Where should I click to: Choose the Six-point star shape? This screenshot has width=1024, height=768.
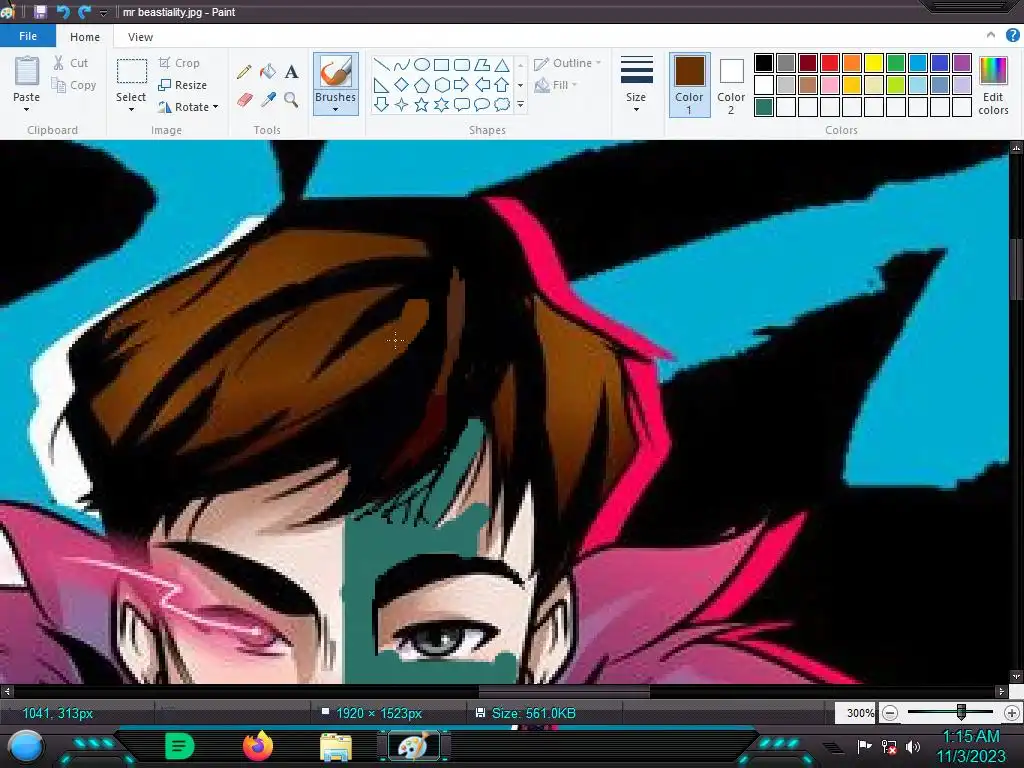coord(441,104)
